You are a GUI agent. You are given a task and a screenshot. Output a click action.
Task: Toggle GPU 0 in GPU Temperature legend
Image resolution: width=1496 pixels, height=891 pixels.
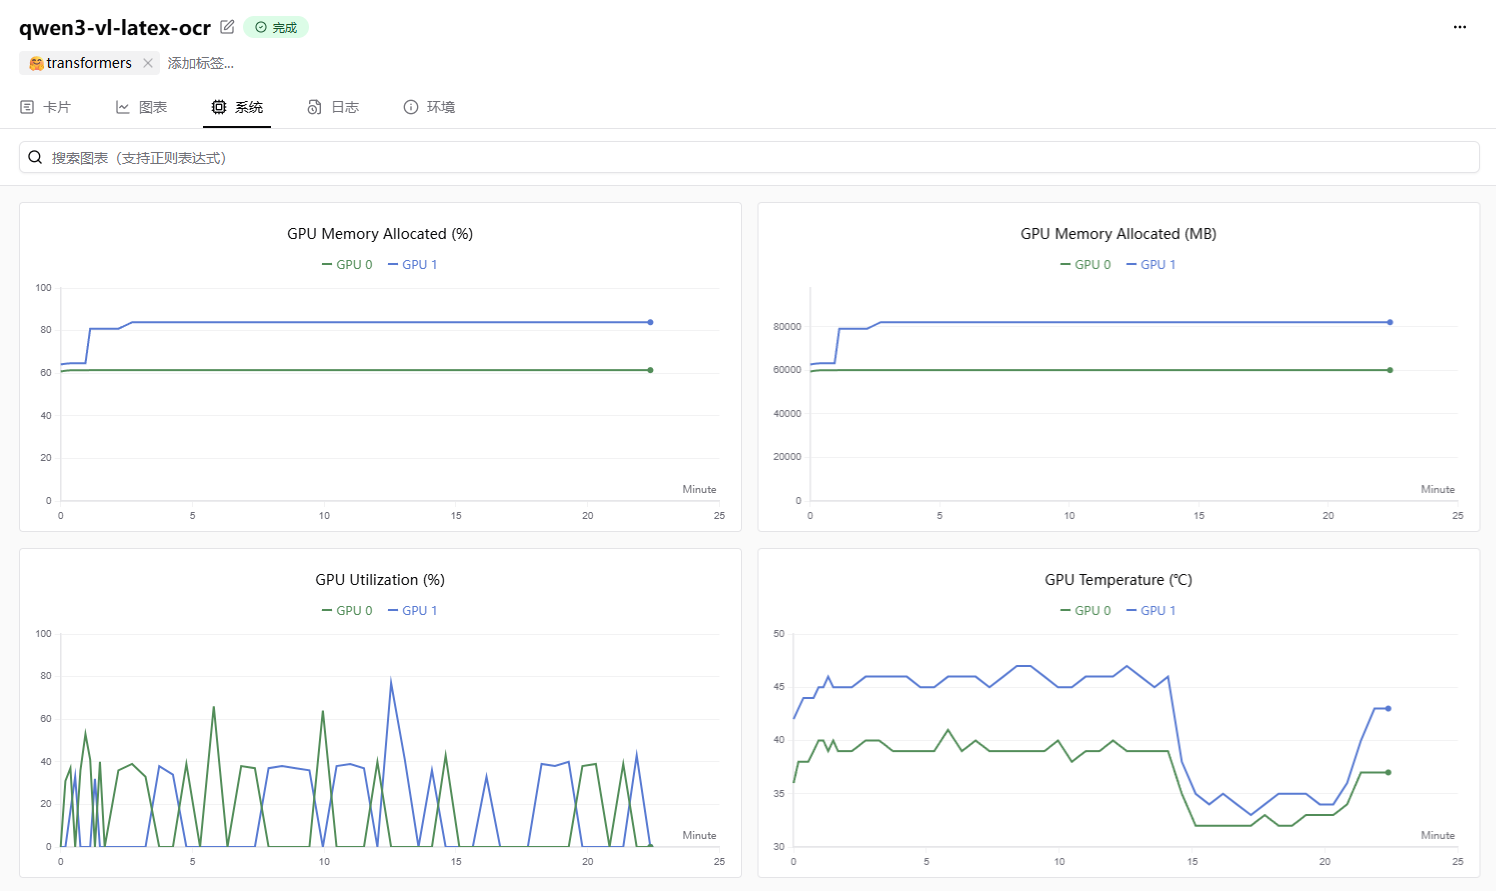(1086, 611)
